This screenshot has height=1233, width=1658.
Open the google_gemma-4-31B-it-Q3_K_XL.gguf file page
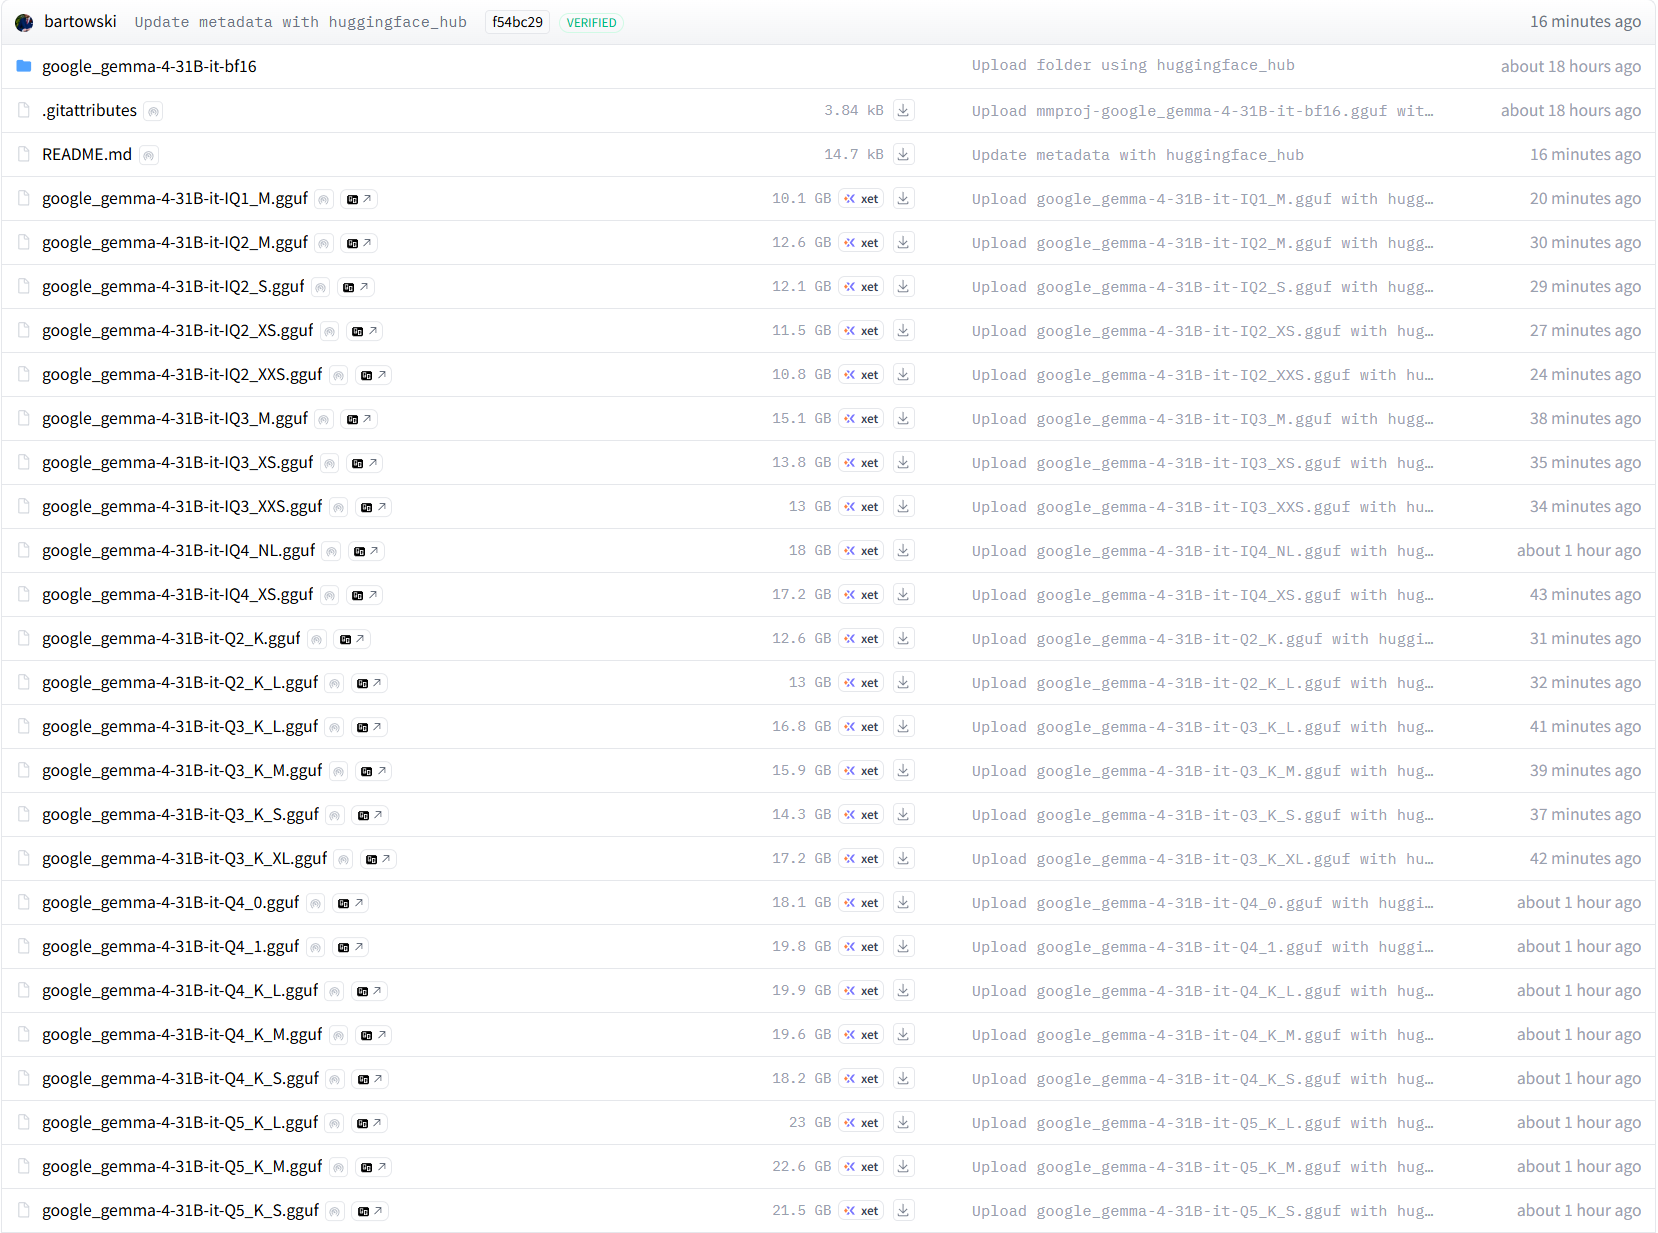185,858
